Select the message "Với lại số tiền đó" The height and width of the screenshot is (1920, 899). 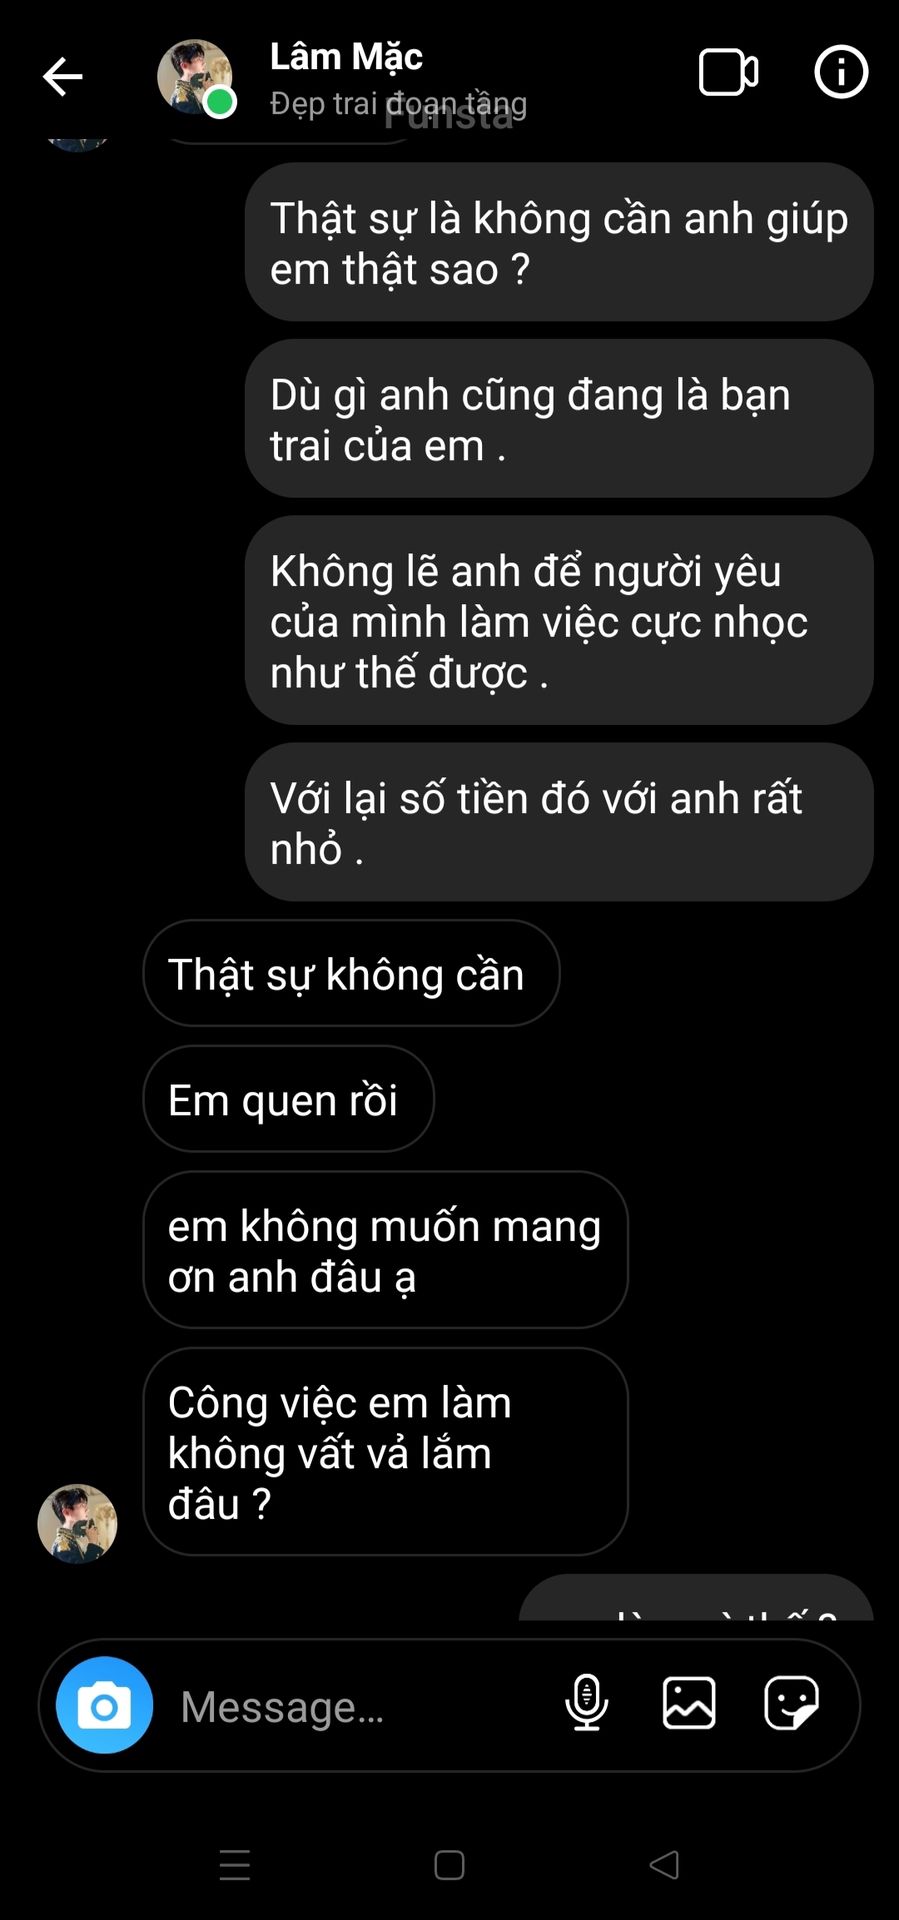[x=559, y=822]
